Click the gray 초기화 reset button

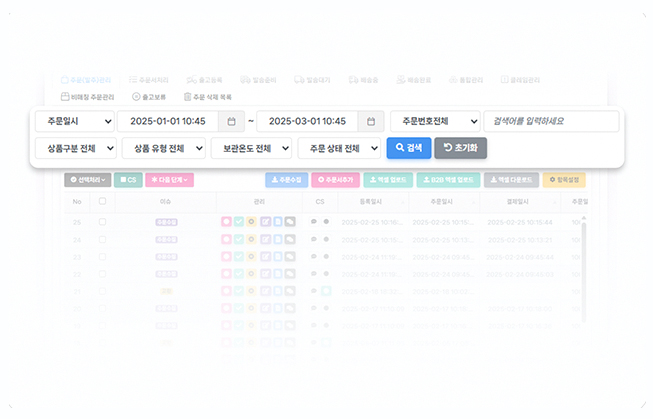pos(461,148)
